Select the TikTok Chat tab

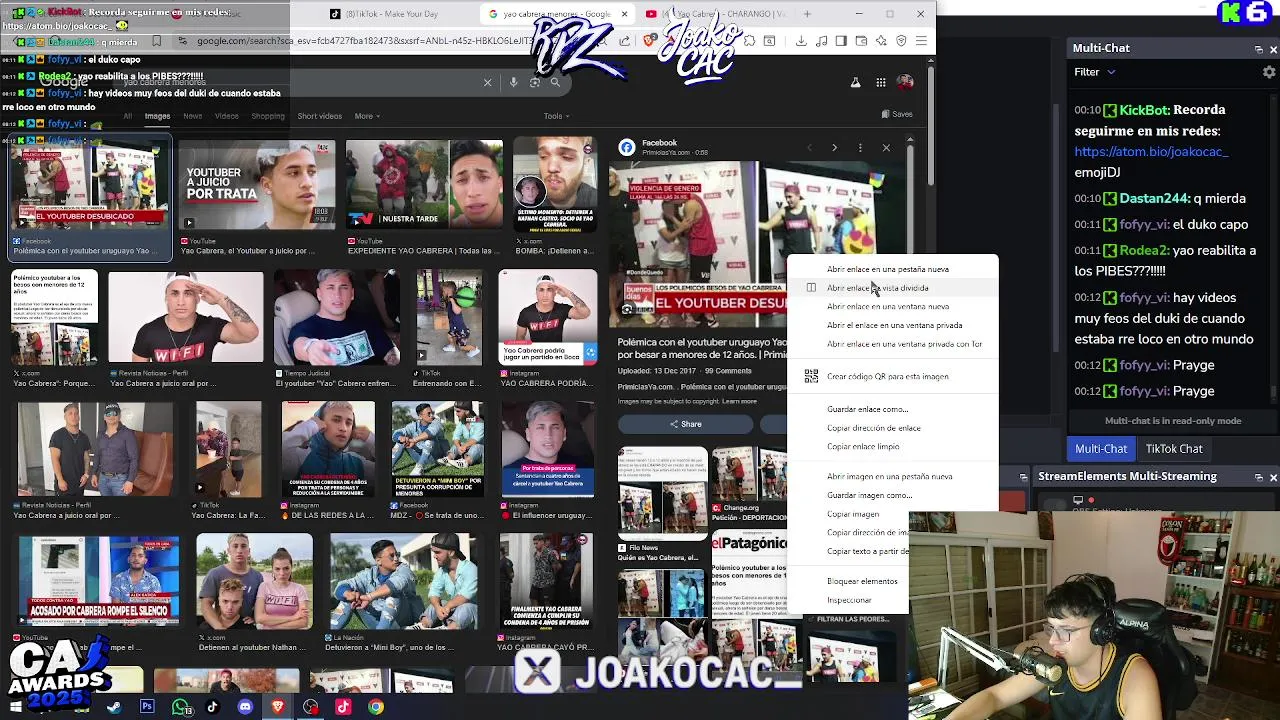coord(1174,449)
